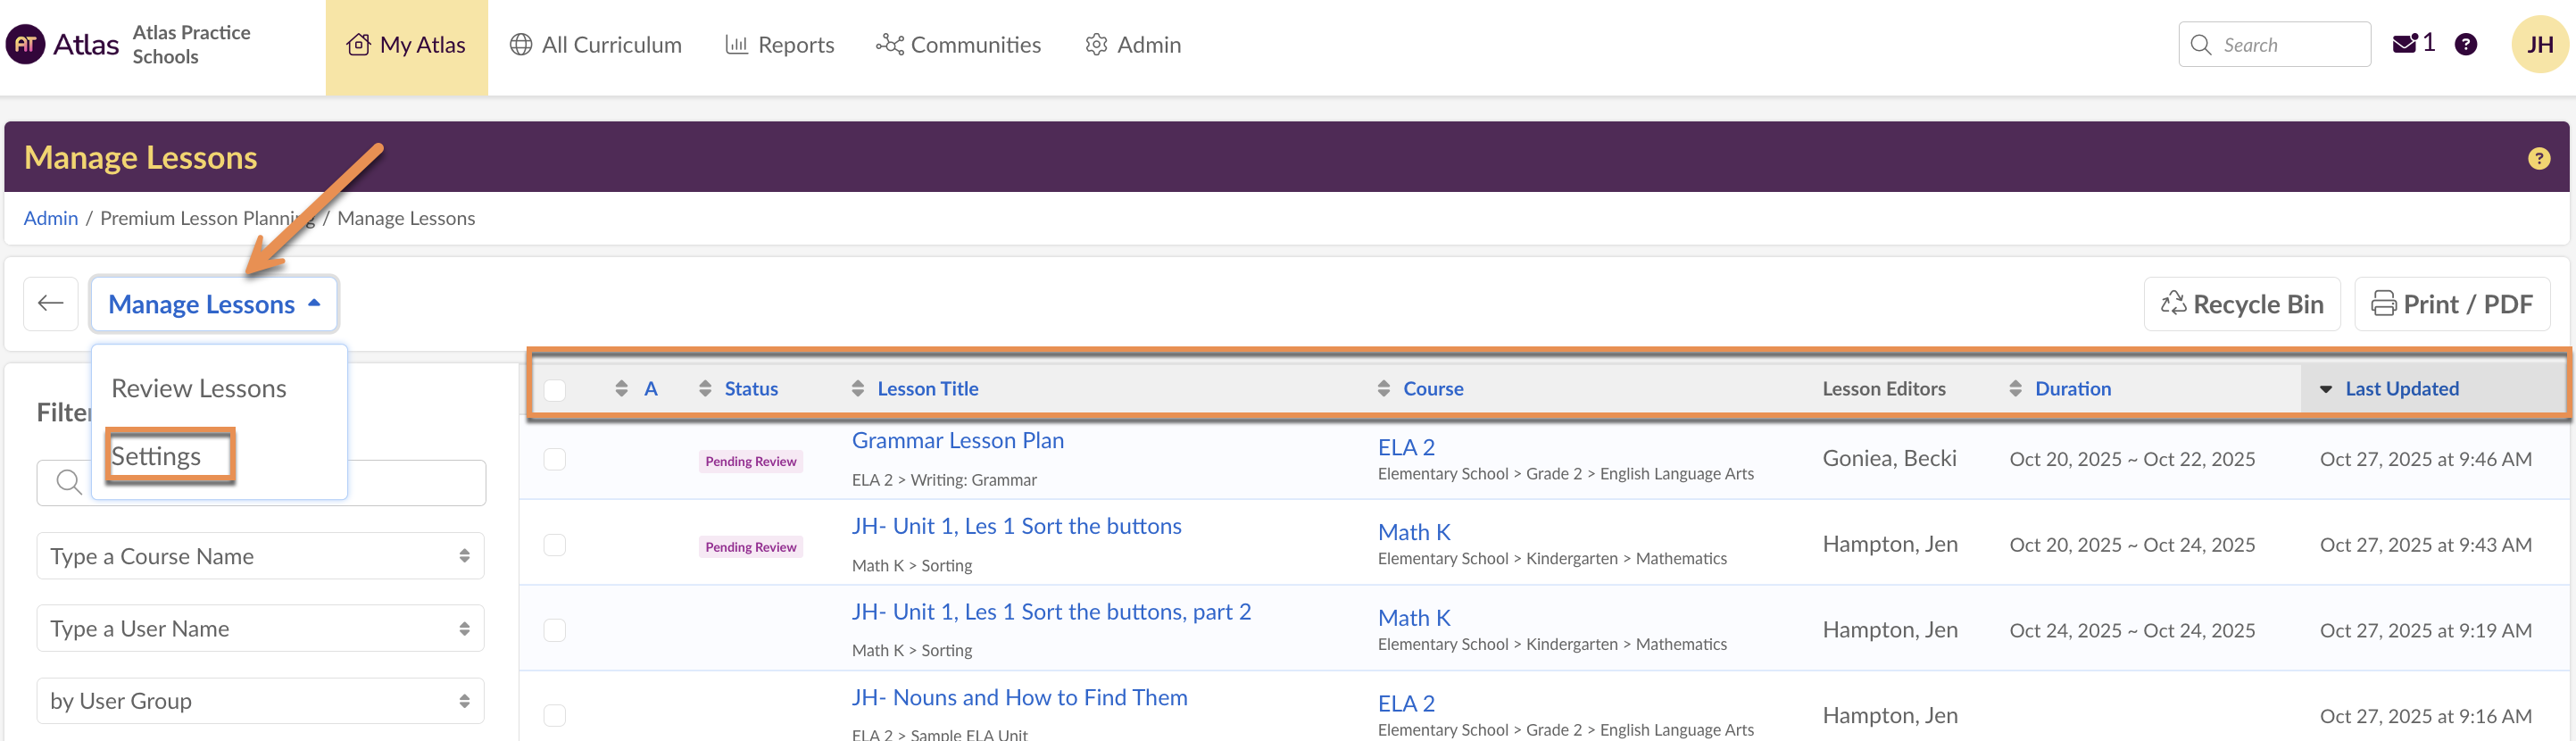Click the Print / PDF button
2576x741 pixels.
pos(2451,304)
